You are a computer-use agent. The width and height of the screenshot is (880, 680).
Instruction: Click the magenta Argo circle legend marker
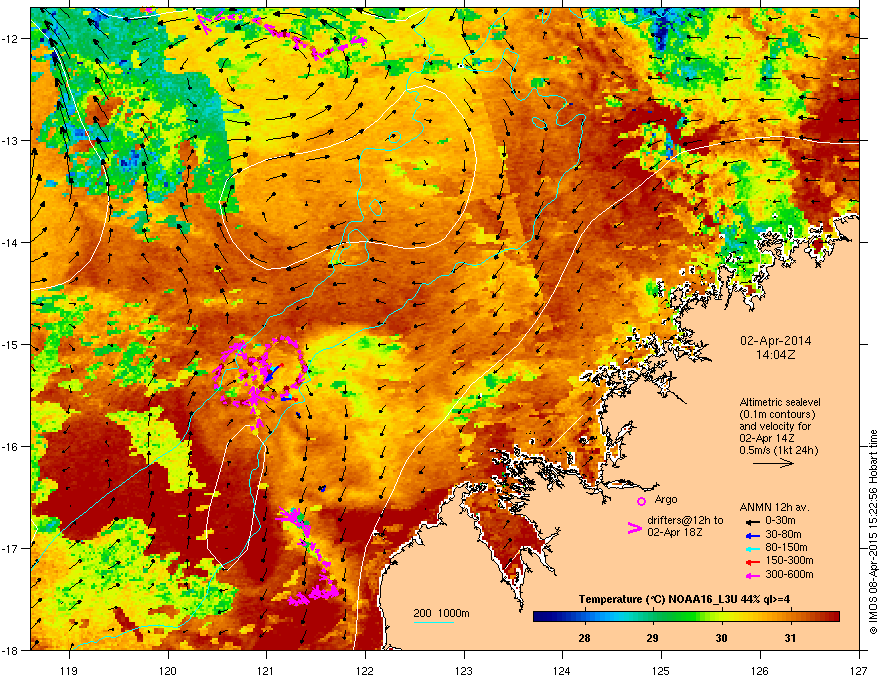641,501
